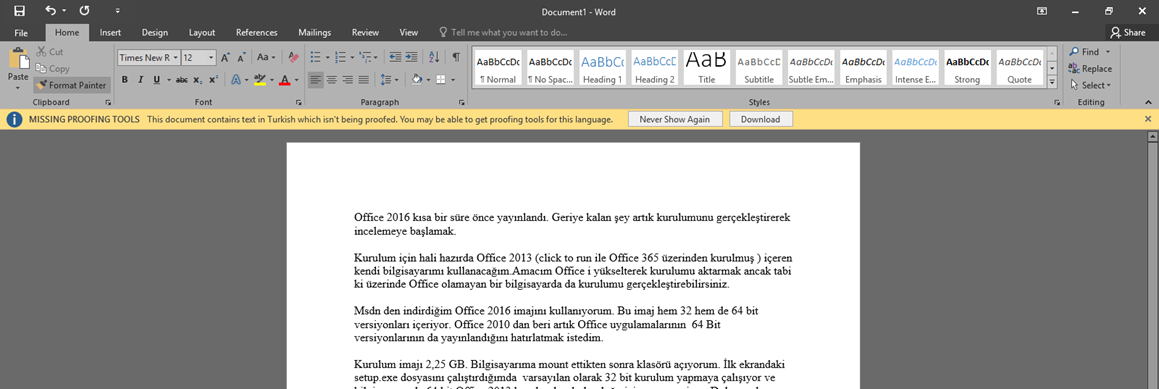Expand the Paste options arrow

(18, 87)
